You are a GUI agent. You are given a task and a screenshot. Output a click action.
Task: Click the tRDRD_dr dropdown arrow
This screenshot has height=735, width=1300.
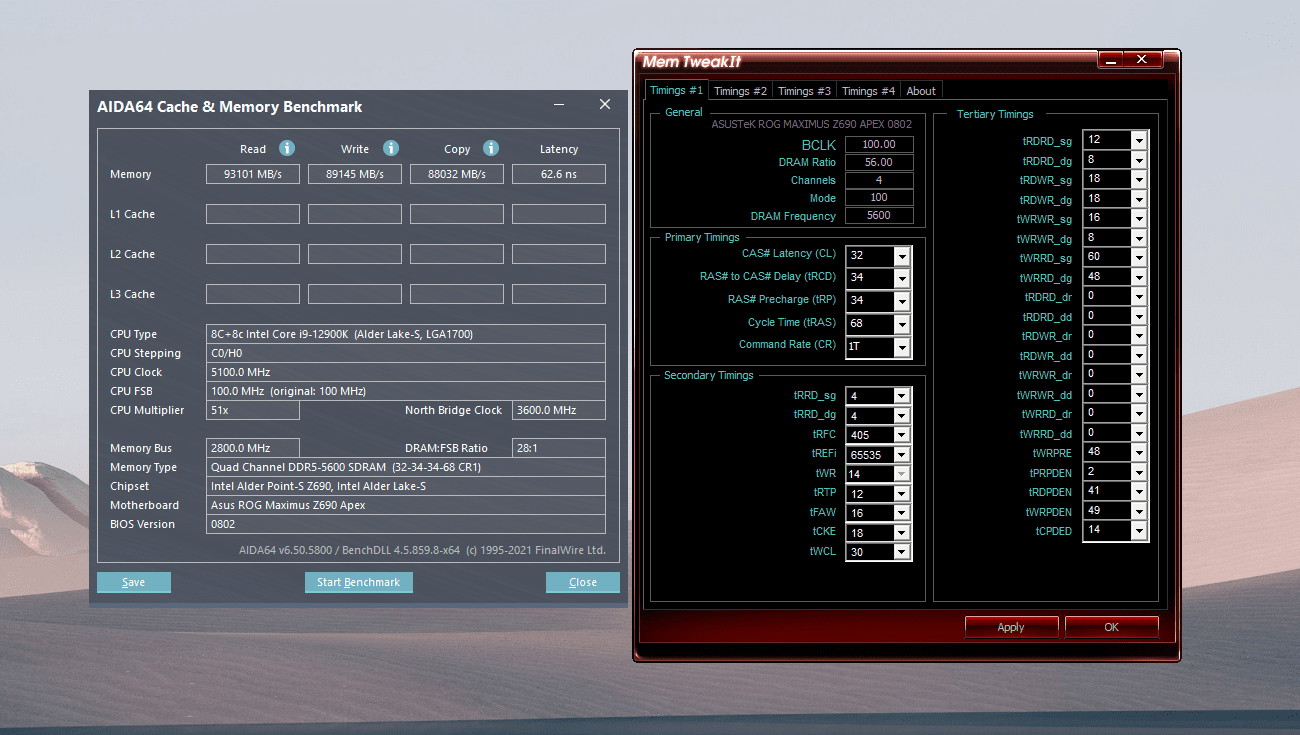1139,297
